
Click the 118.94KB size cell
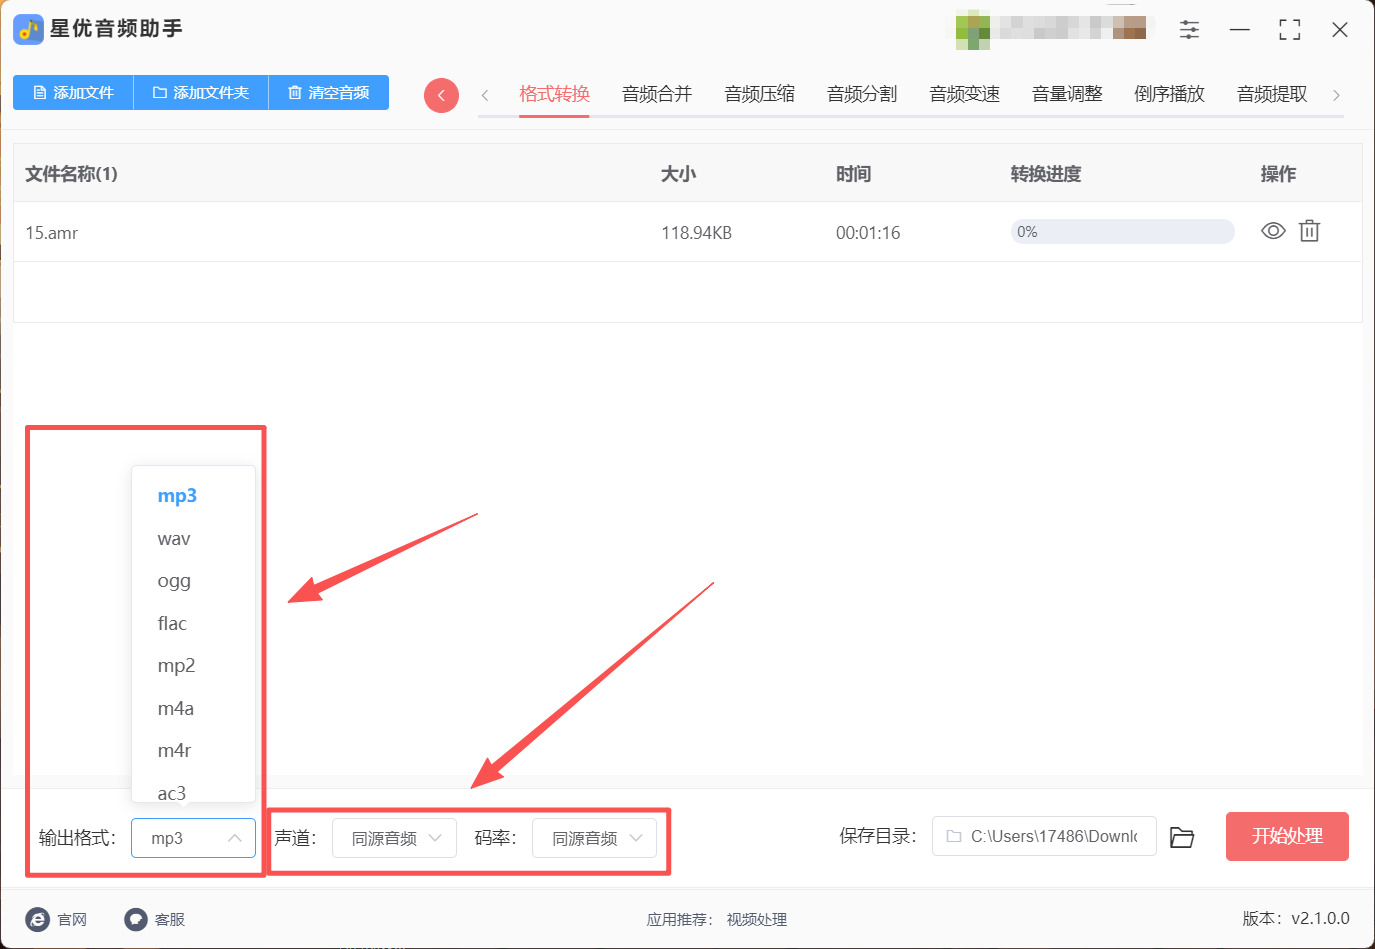[696, 233]
